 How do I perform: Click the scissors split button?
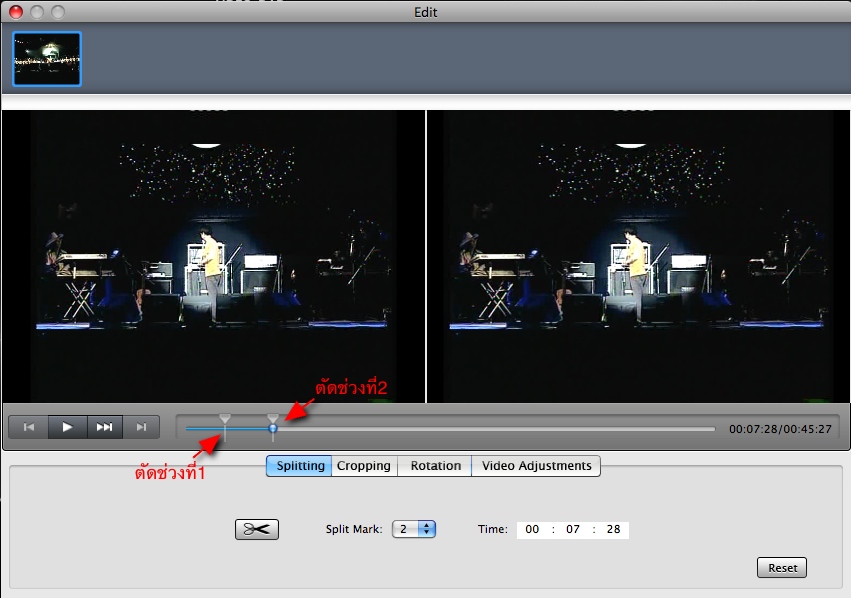257,529
